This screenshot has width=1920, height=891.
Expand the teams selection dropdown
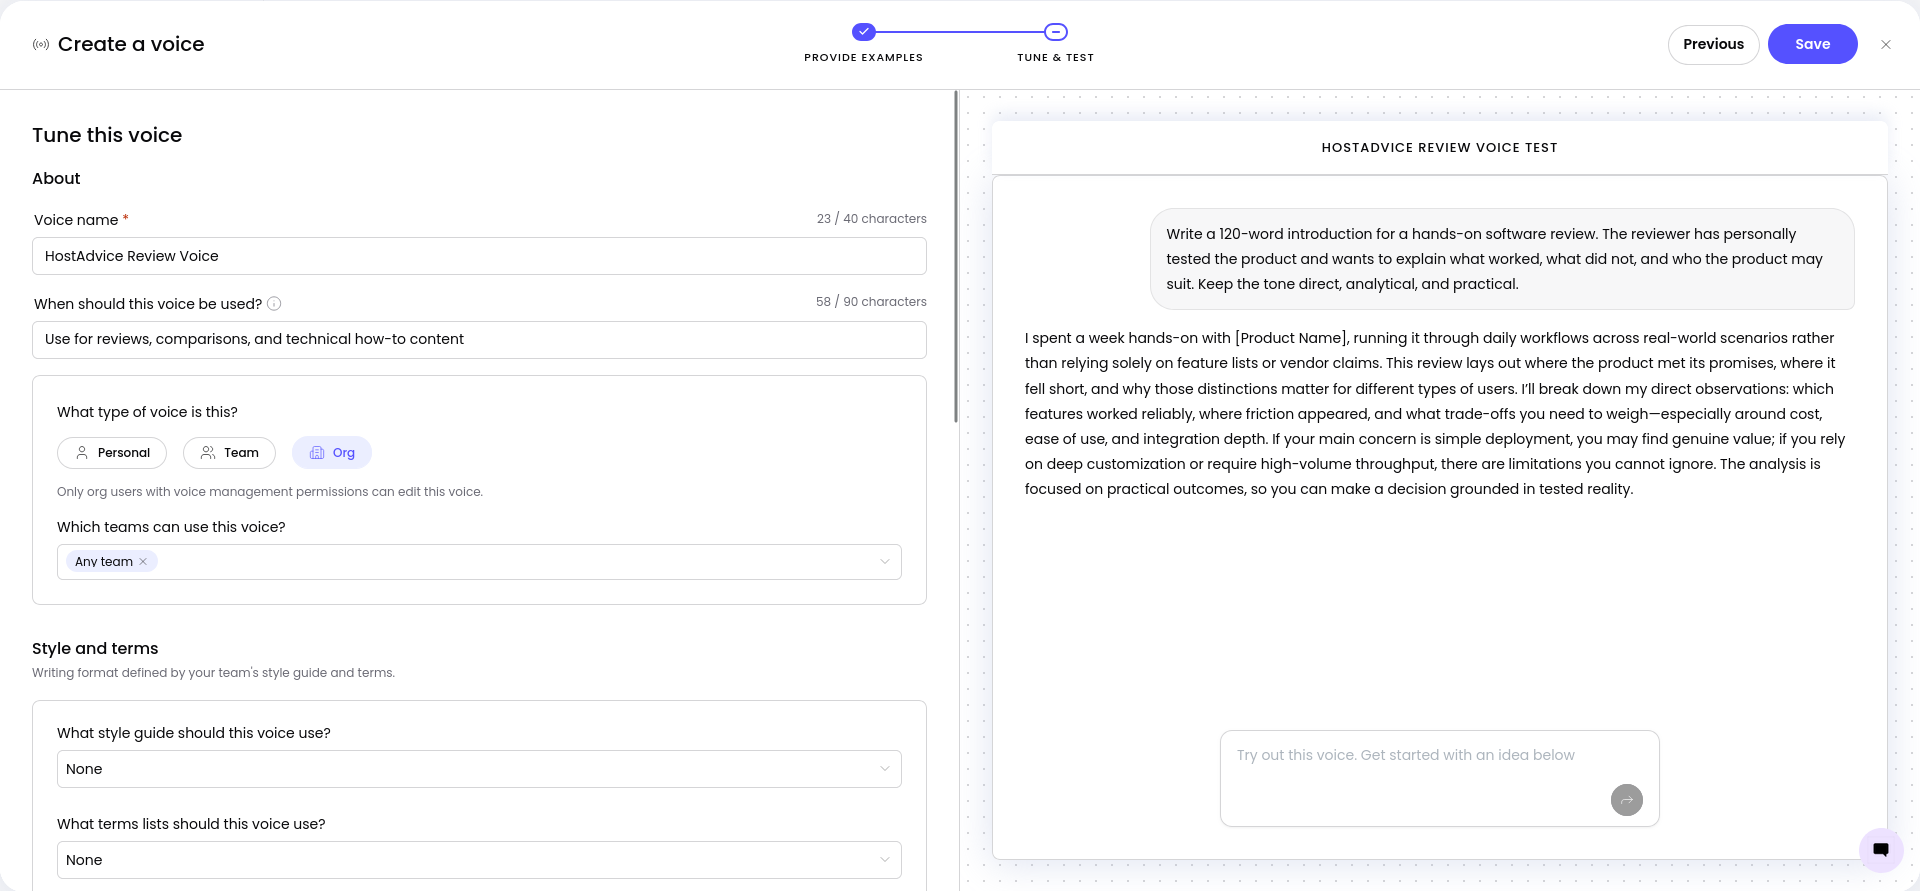pyautogui.click(x=884, y=562)
